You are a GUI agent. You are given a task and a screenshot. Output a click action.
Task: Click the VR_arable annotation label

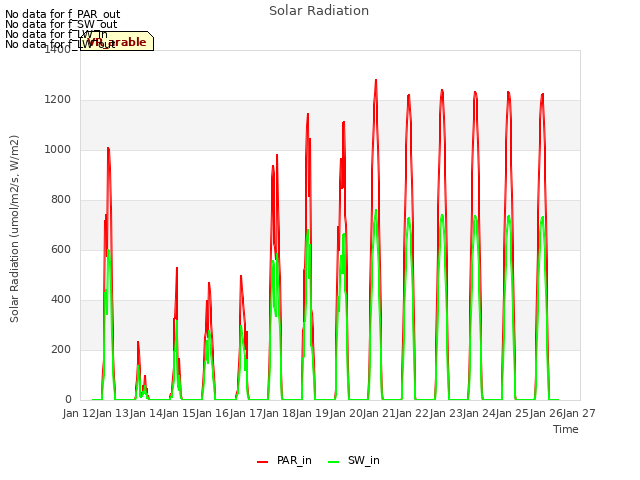[x=117, y=41]
